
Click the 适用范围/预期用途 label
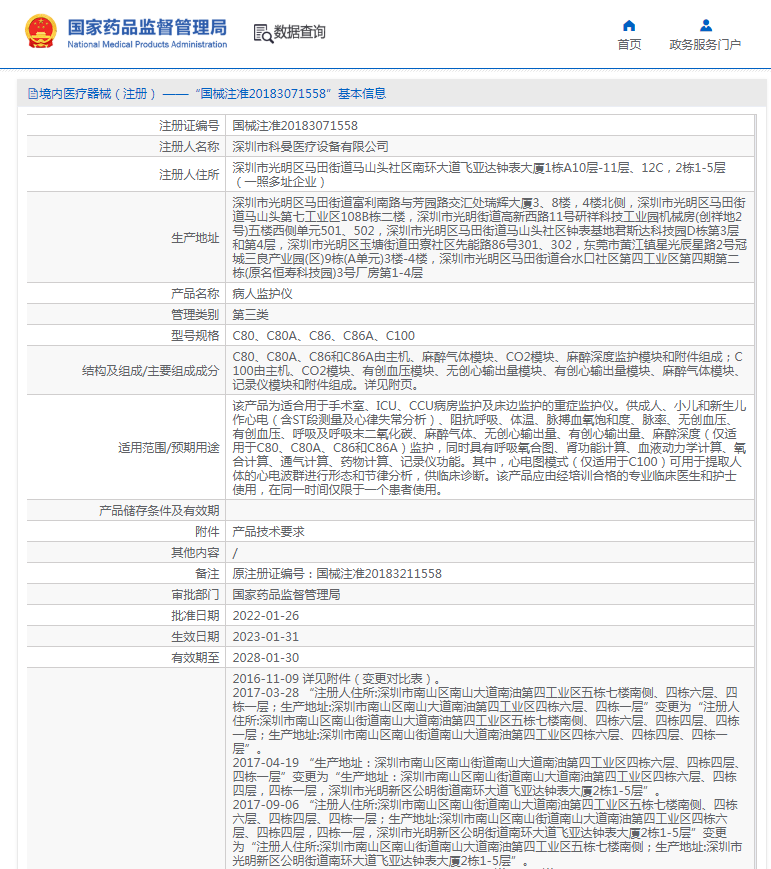click(x=169, y=448)
